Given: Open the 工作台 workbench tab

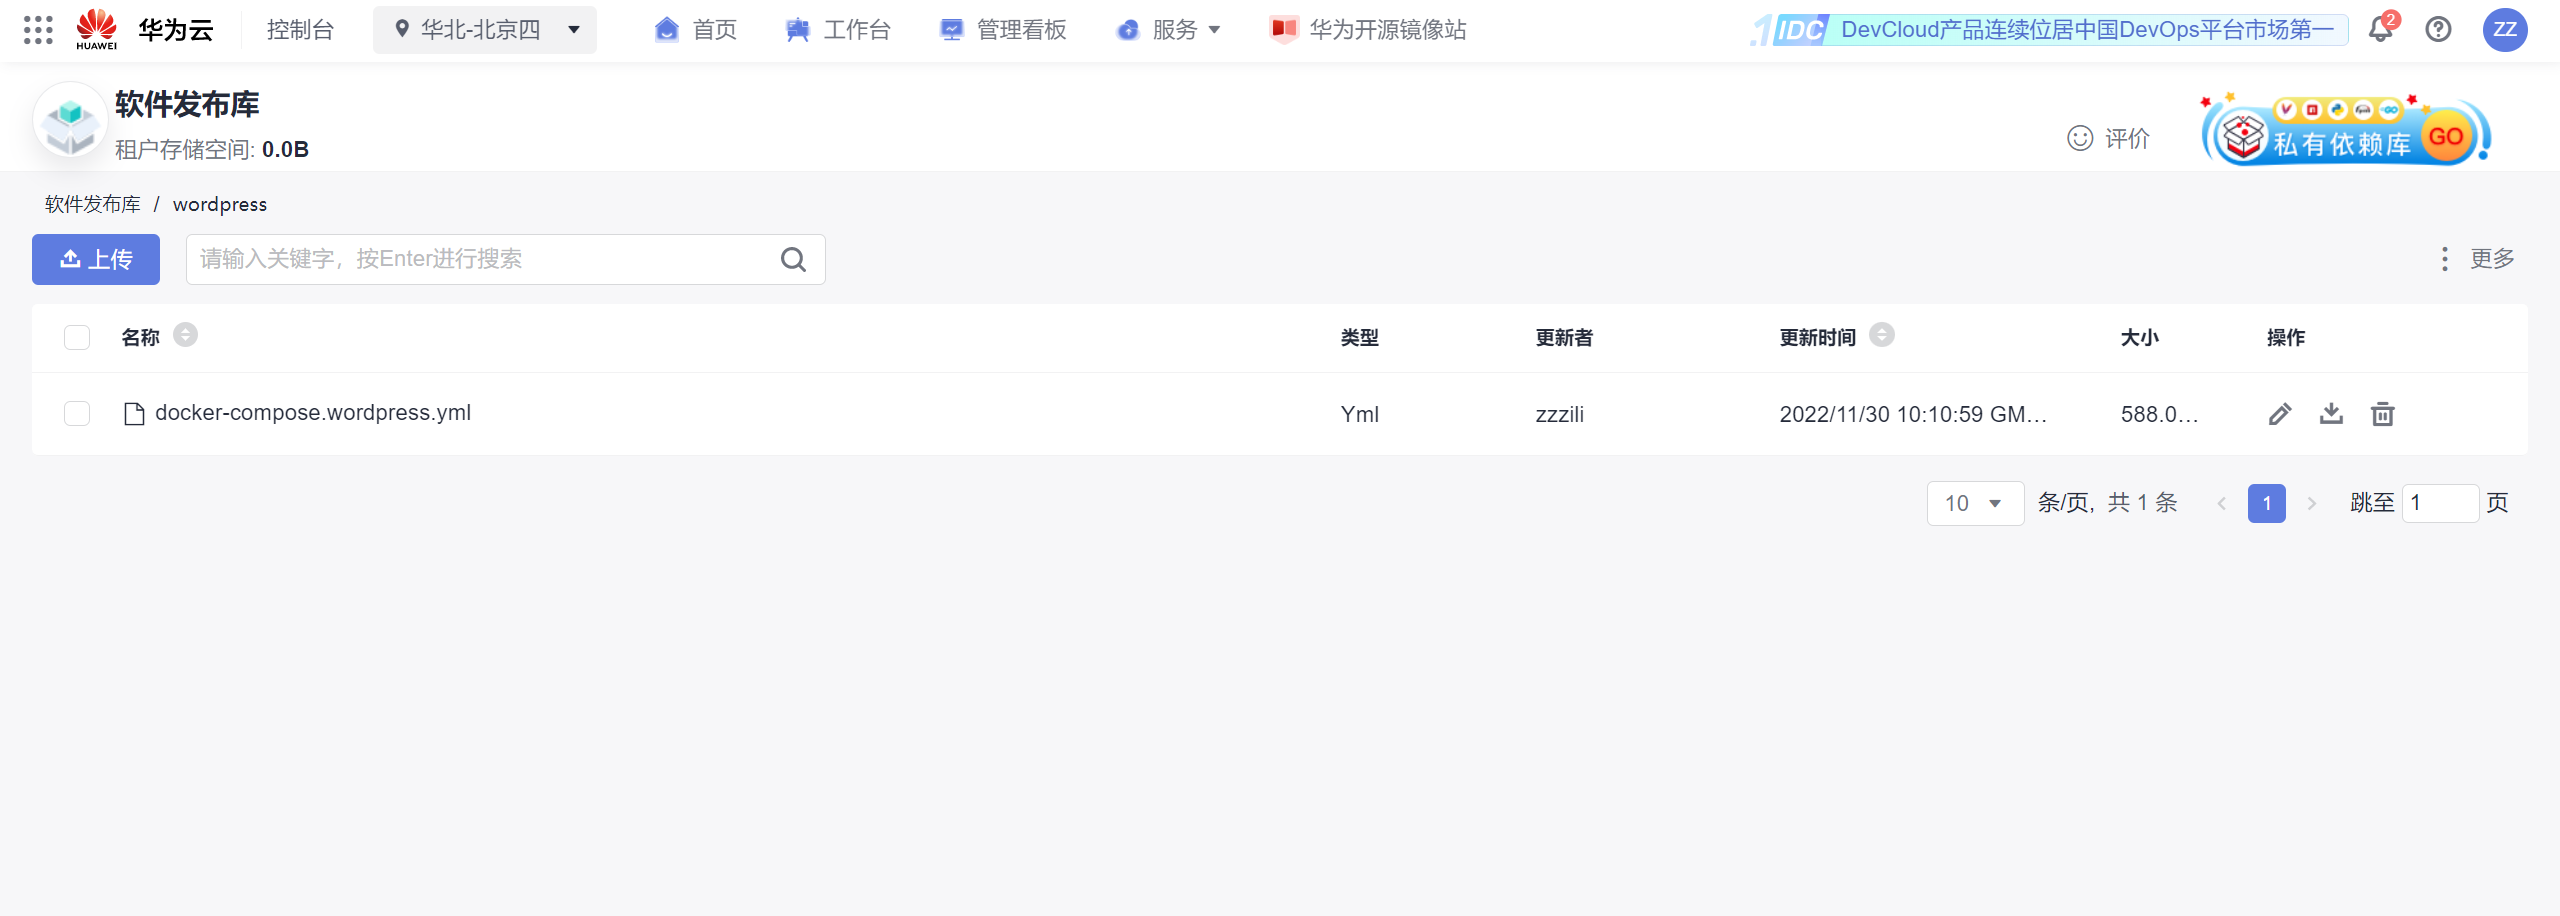Looking at the screenshot, I should click(838, 30).
